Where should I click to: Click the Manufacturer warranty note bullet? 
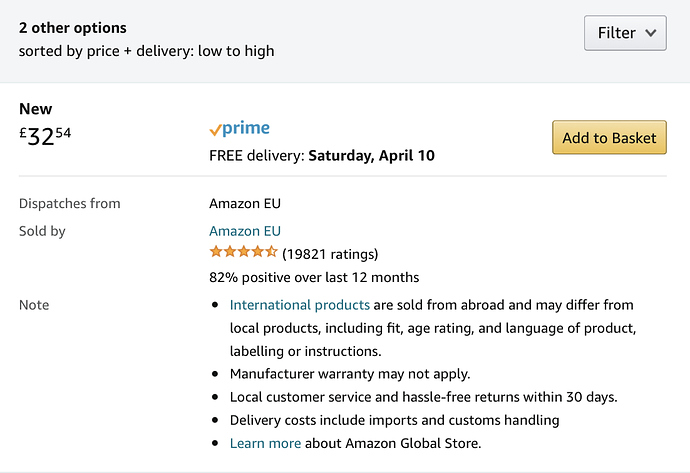pyautogui.click(x=350, y=374)
